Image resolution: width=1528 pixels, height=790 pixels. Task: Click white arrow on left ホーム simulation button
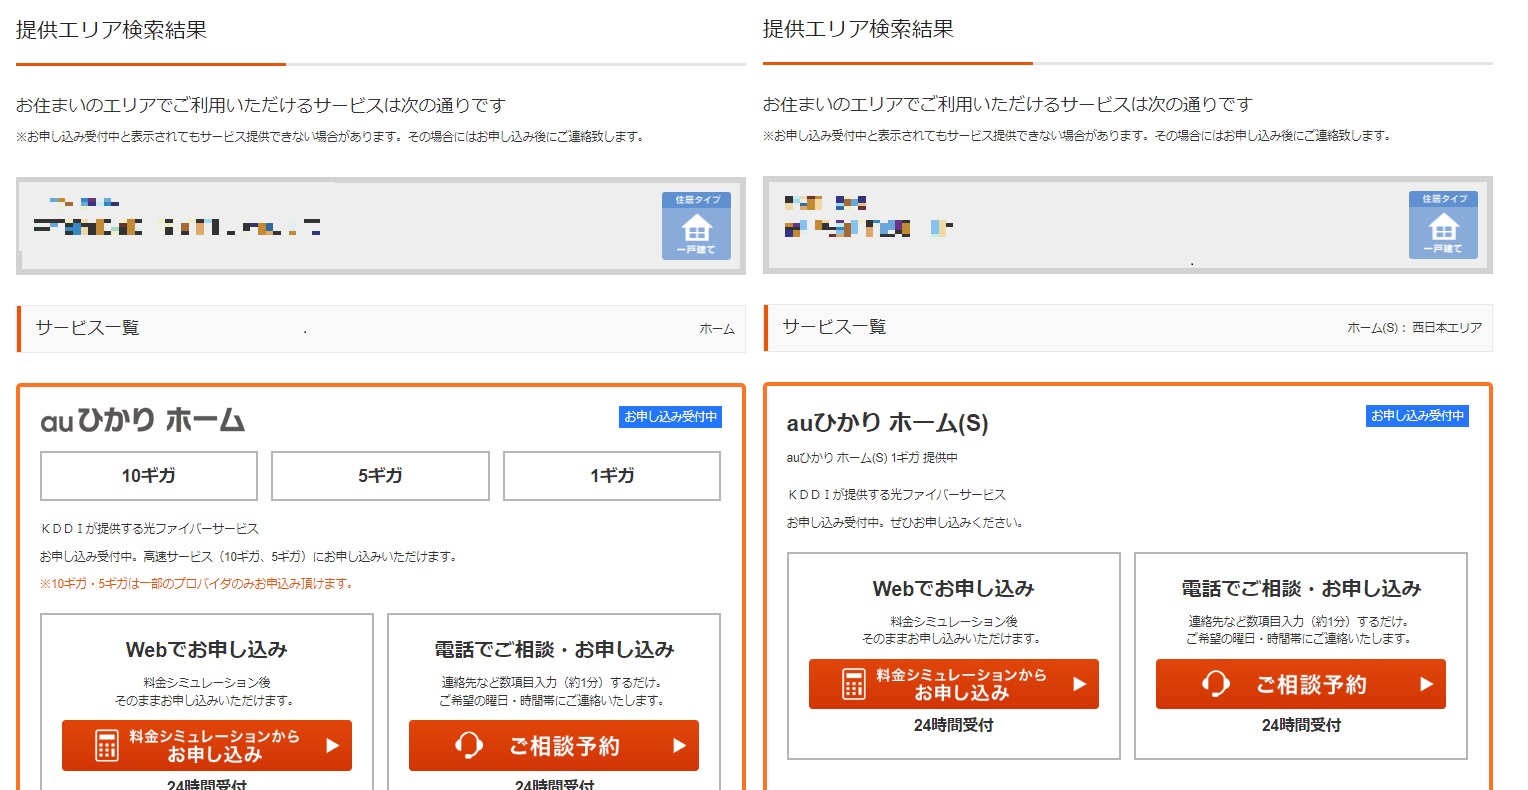[333, 745]
